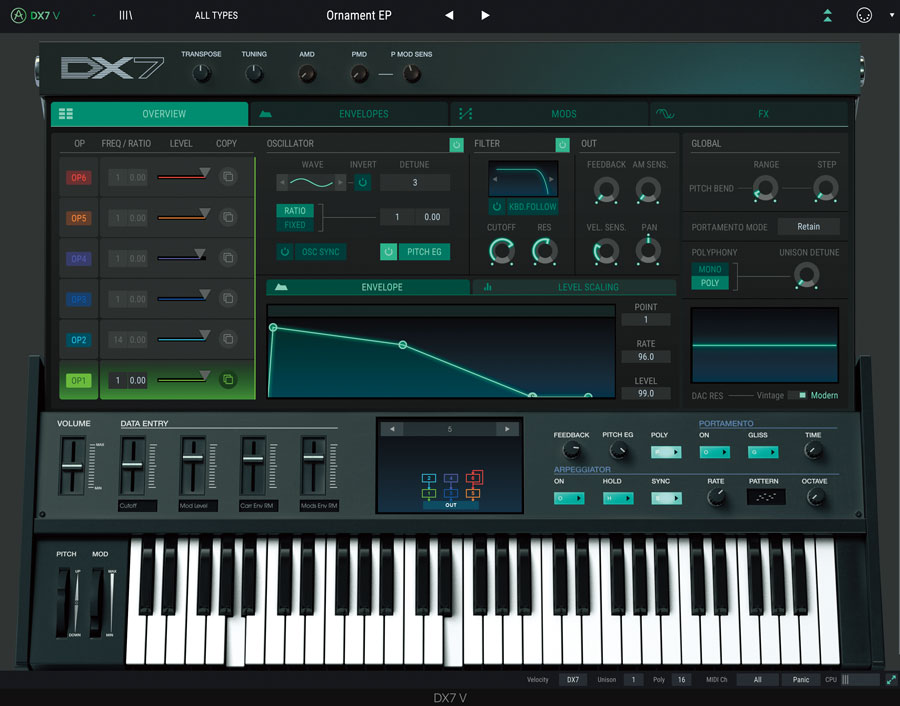Select operator OP1
The width and height of the screenshot is (900, 706).
79,380
